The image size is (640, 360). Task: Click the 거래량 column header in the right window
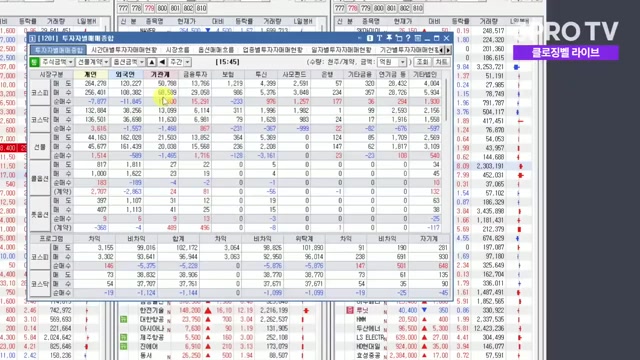coord(489,21)
